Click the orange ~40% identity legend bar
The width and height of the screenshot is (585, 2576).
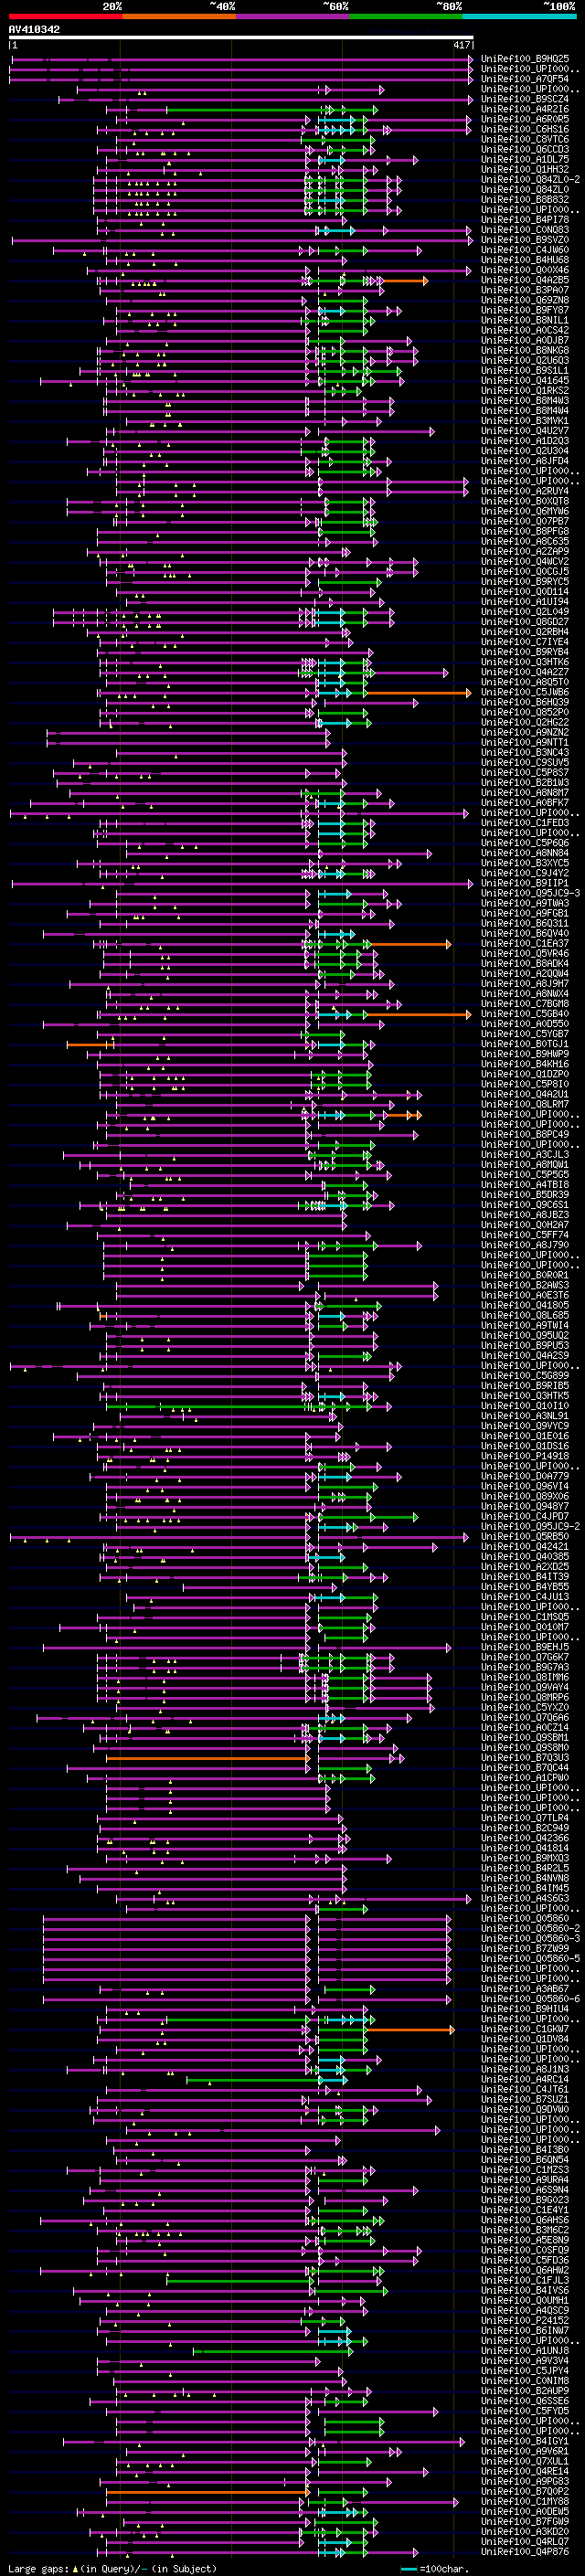(x=179, y=17)
